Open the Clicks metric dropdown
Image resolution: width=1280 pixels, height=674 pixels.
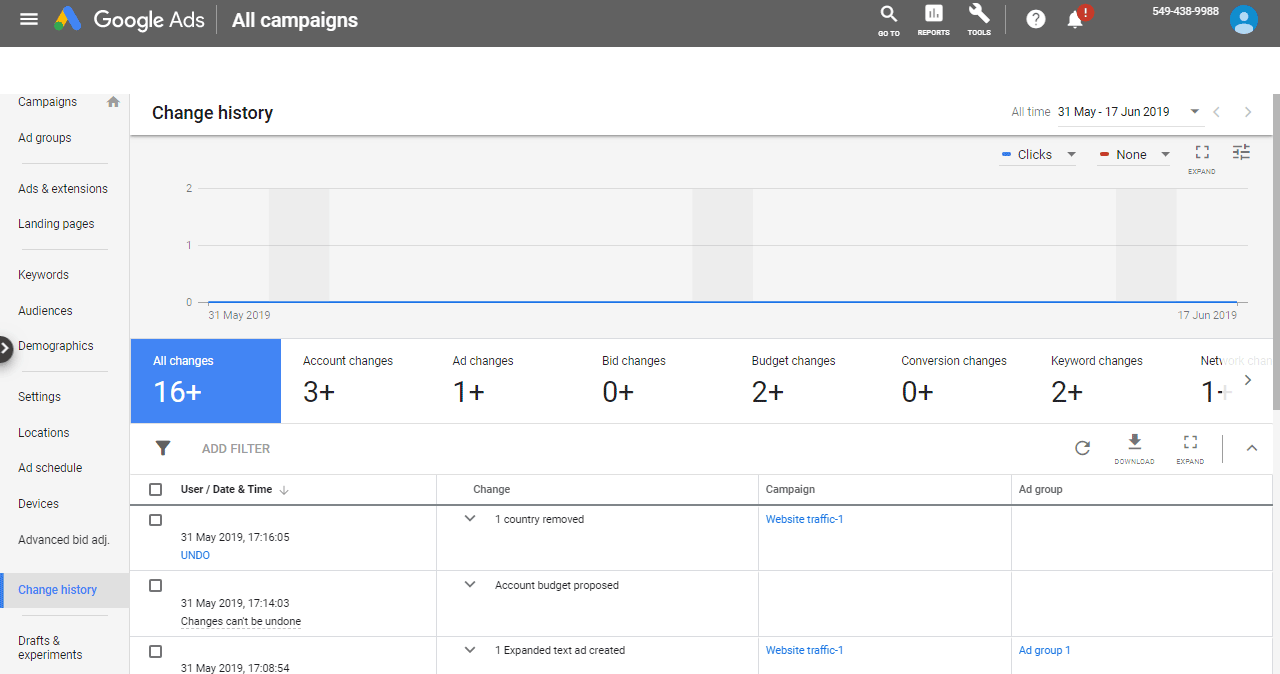(x=1038, y=155)
